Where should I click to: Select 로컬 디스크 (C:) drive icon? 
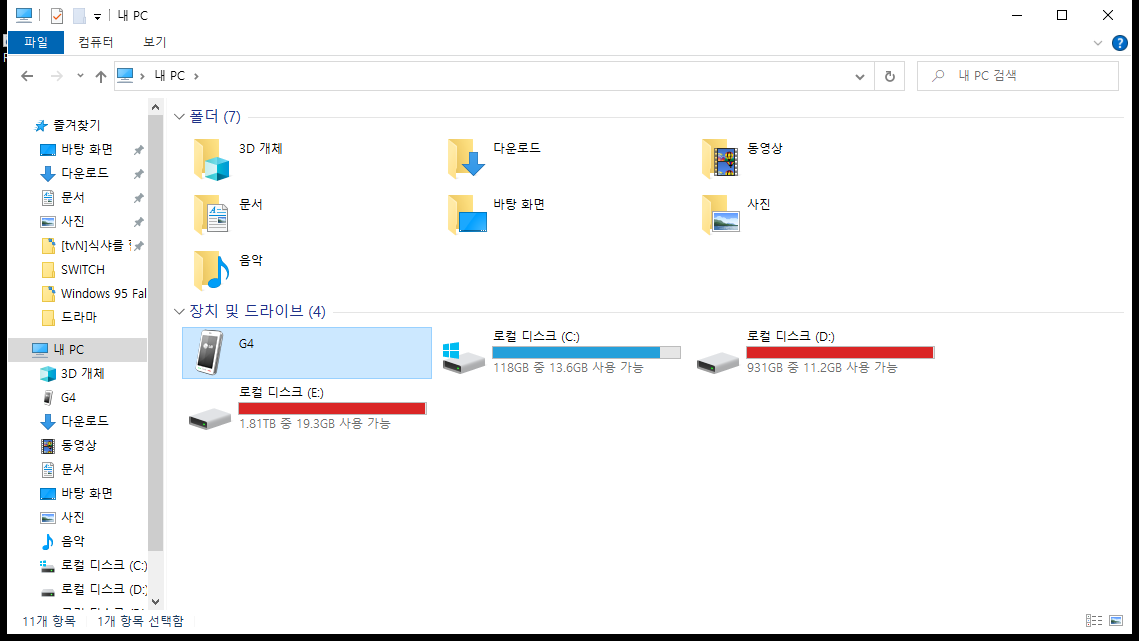click(x=463, y=357)
